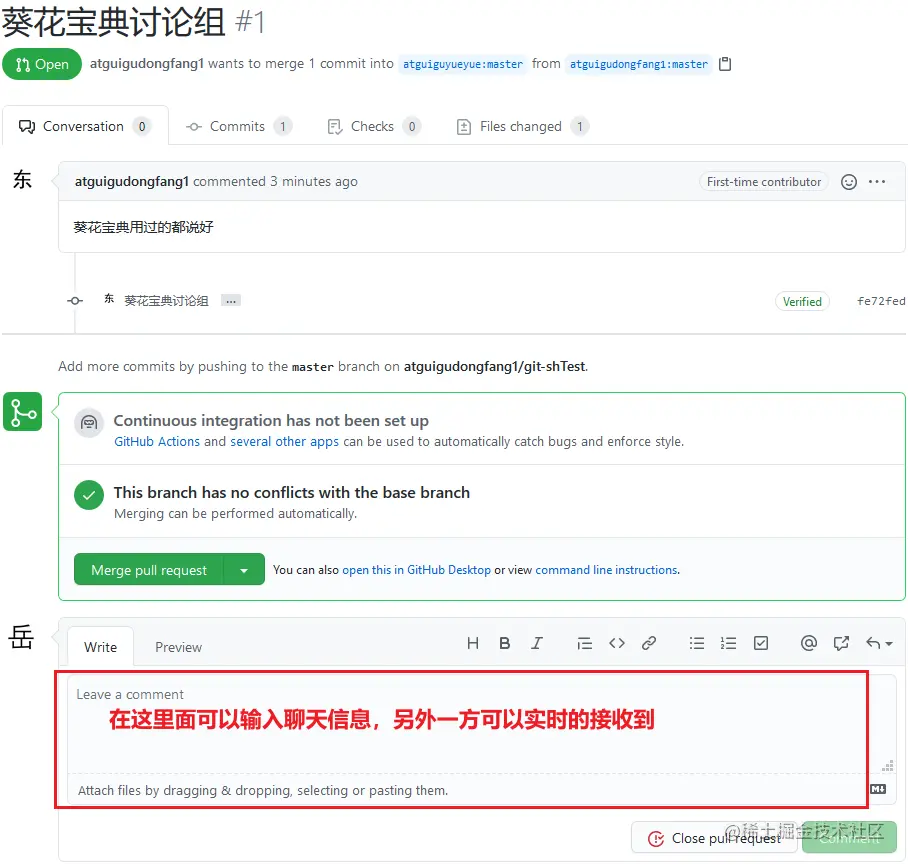This screenshot has height=865, width=908.
Task: Open the saved replies dropdown arrow
Action: pyautogui.click(x=878, y=643)
